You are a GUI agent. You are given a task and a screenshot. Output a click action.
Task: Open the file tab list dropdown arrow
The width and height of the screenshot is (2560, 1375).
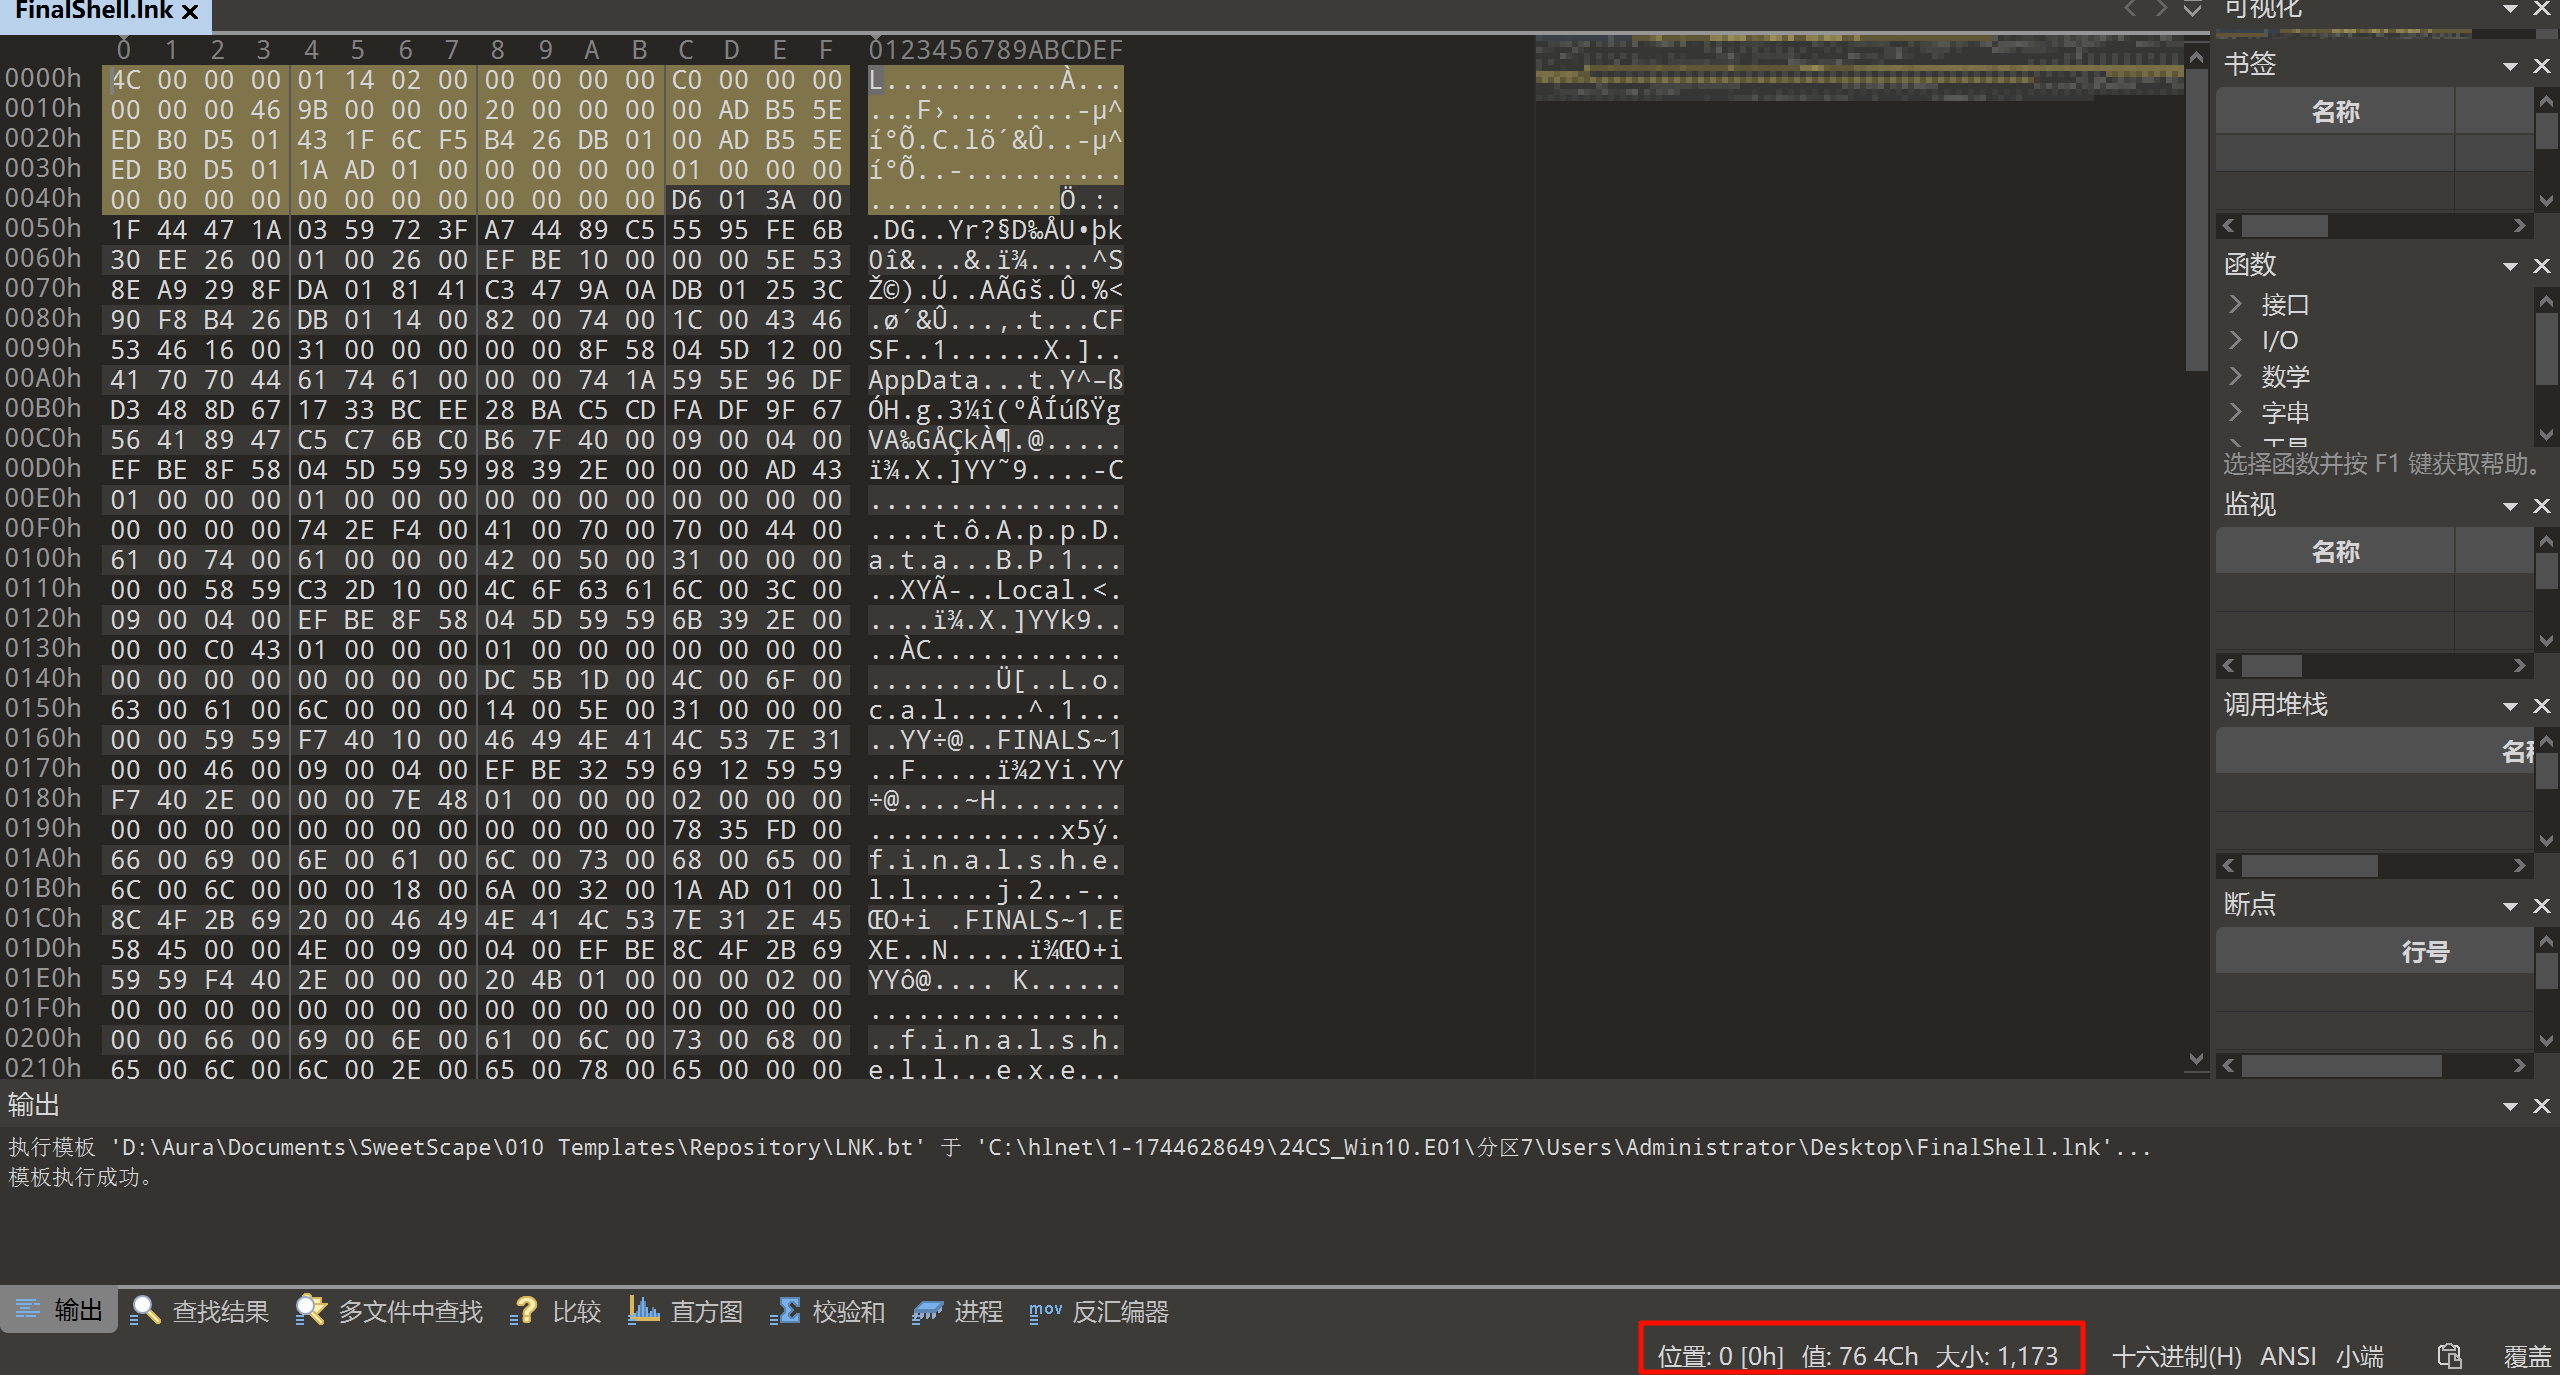(2192, 9)
